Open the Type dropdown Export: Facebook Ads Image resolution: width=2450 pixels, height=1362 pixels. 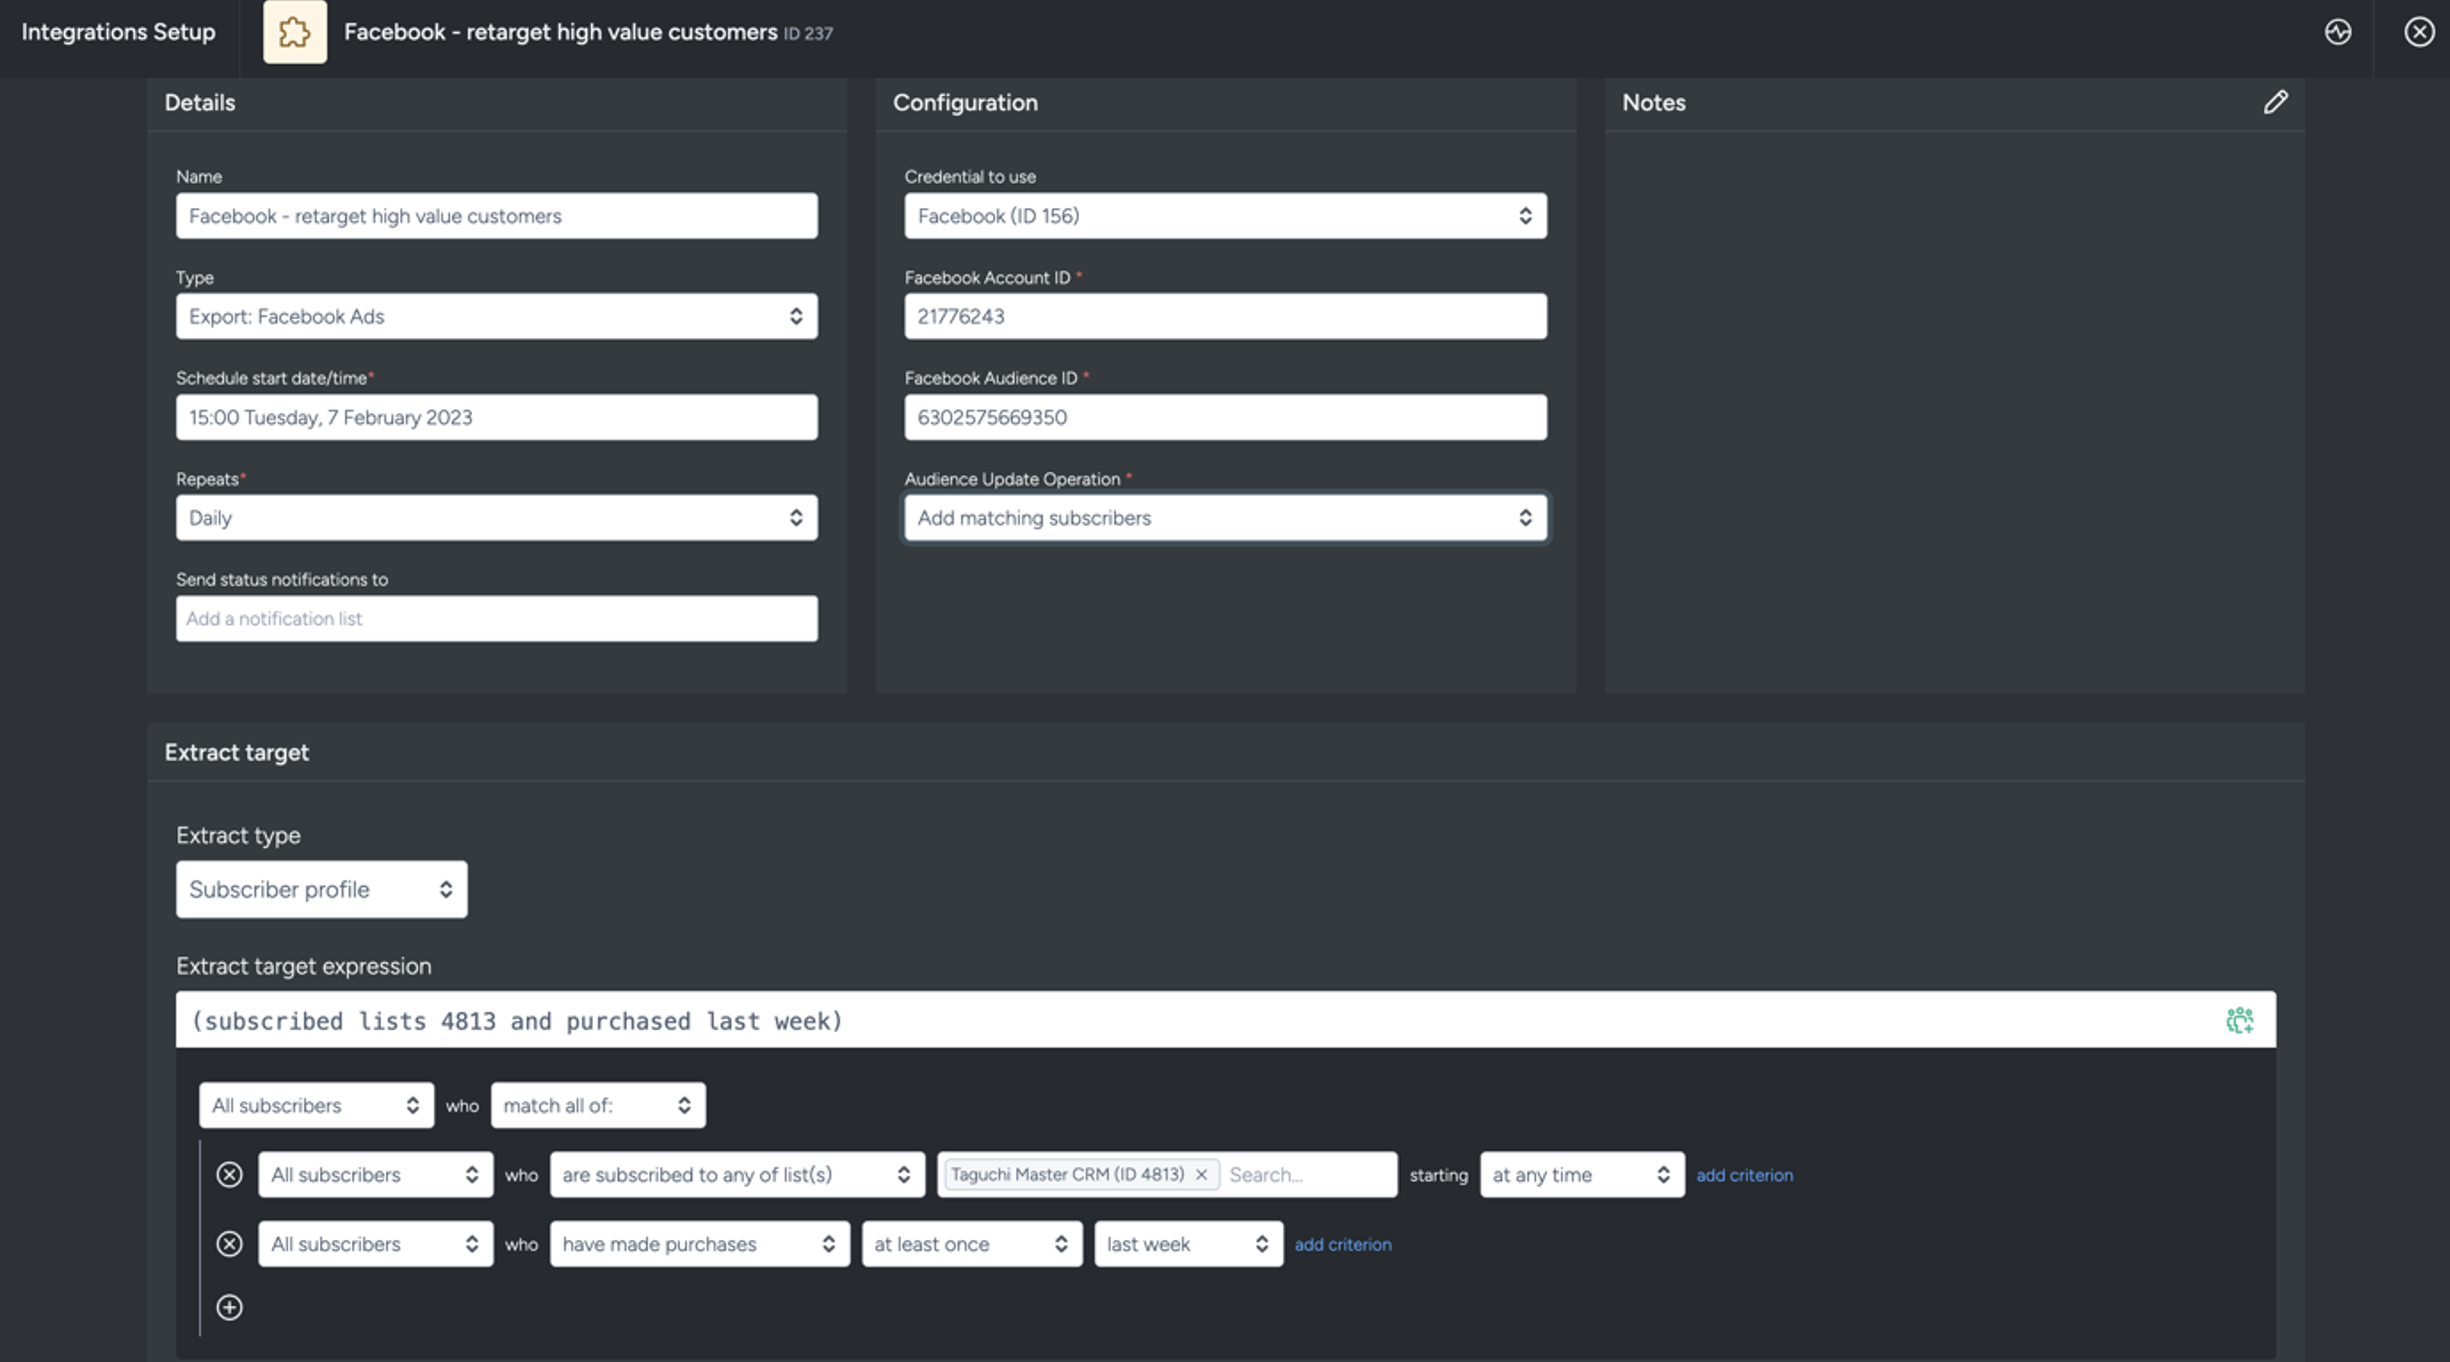[497, 316]
